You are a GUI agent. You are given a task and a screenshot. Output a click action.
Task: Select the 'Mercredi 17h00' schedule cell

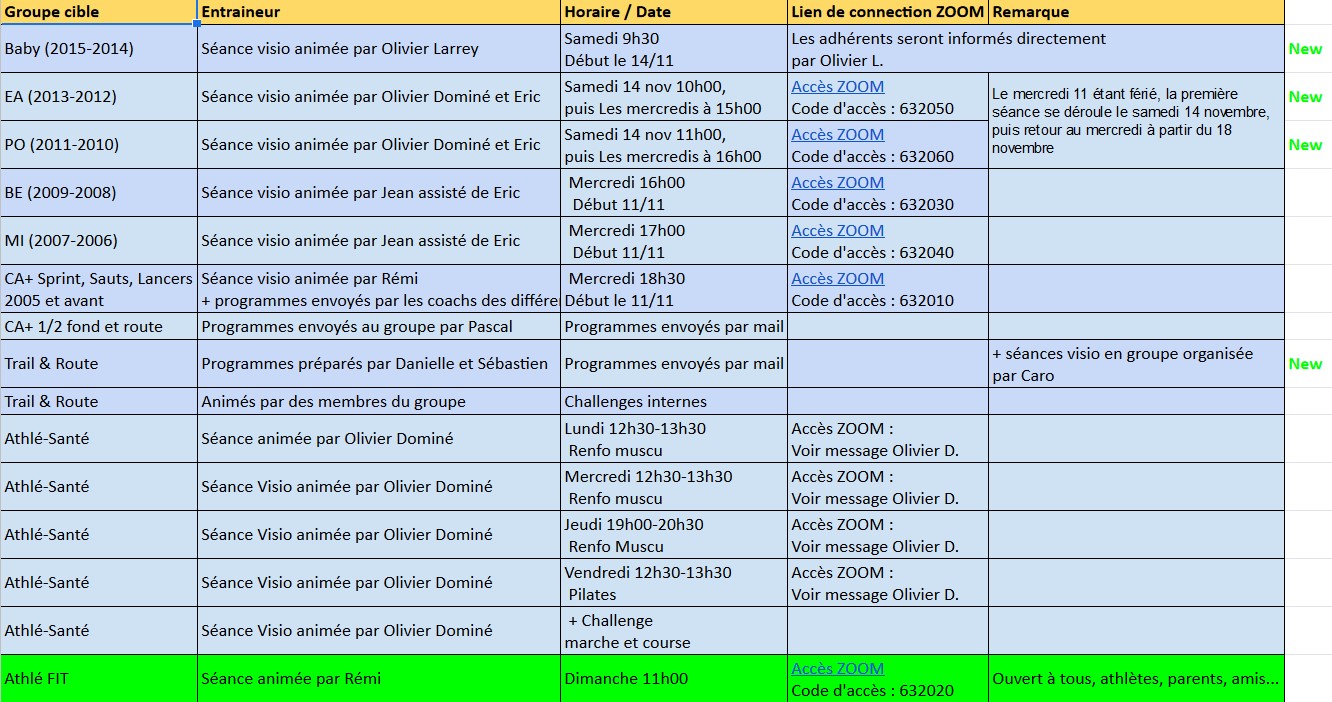[x=674, y=241]
